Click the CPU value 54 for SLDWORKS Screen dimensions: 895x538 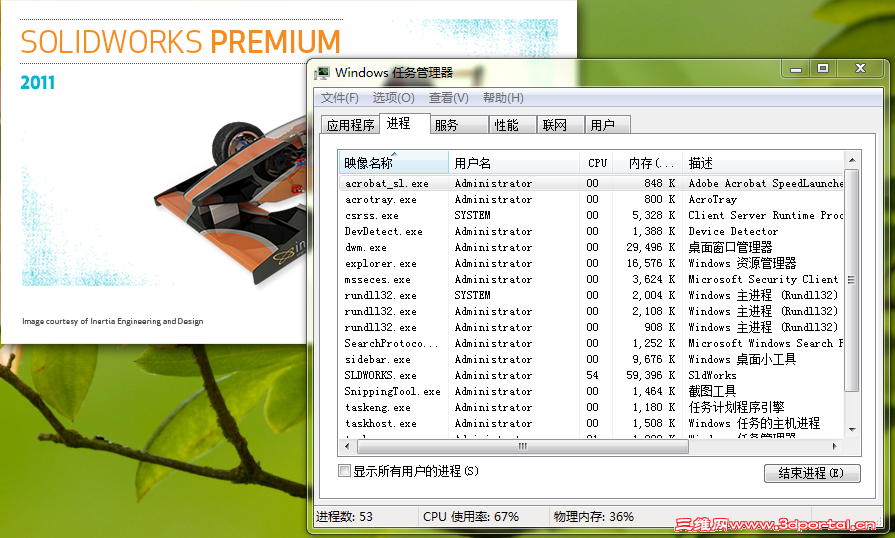(x=592, y=375)
